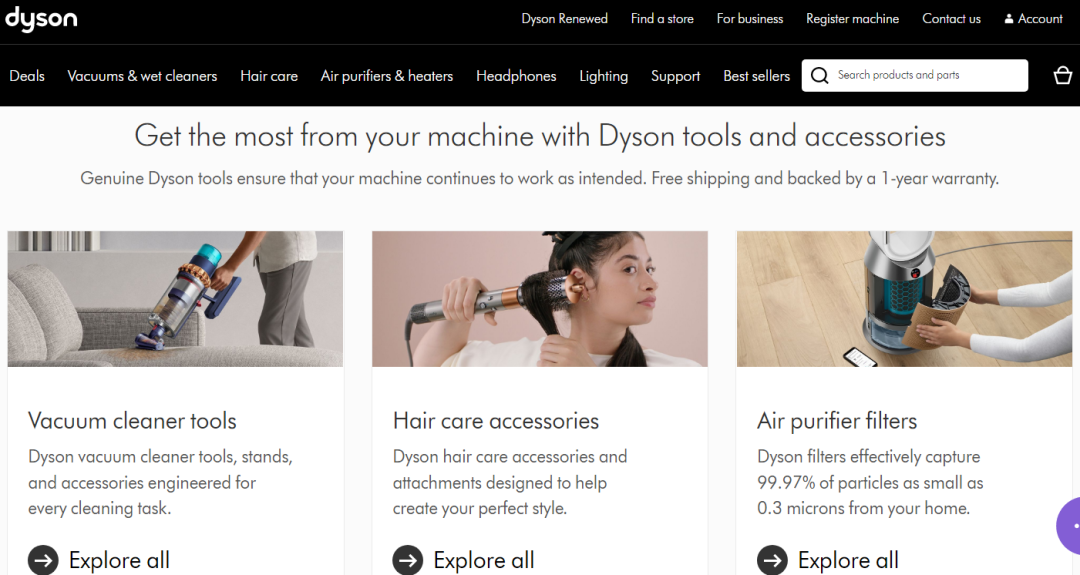This screenshot has width=1080, height=575.
Task: Open the Hair care menu
Action: (x=269, y=76)
